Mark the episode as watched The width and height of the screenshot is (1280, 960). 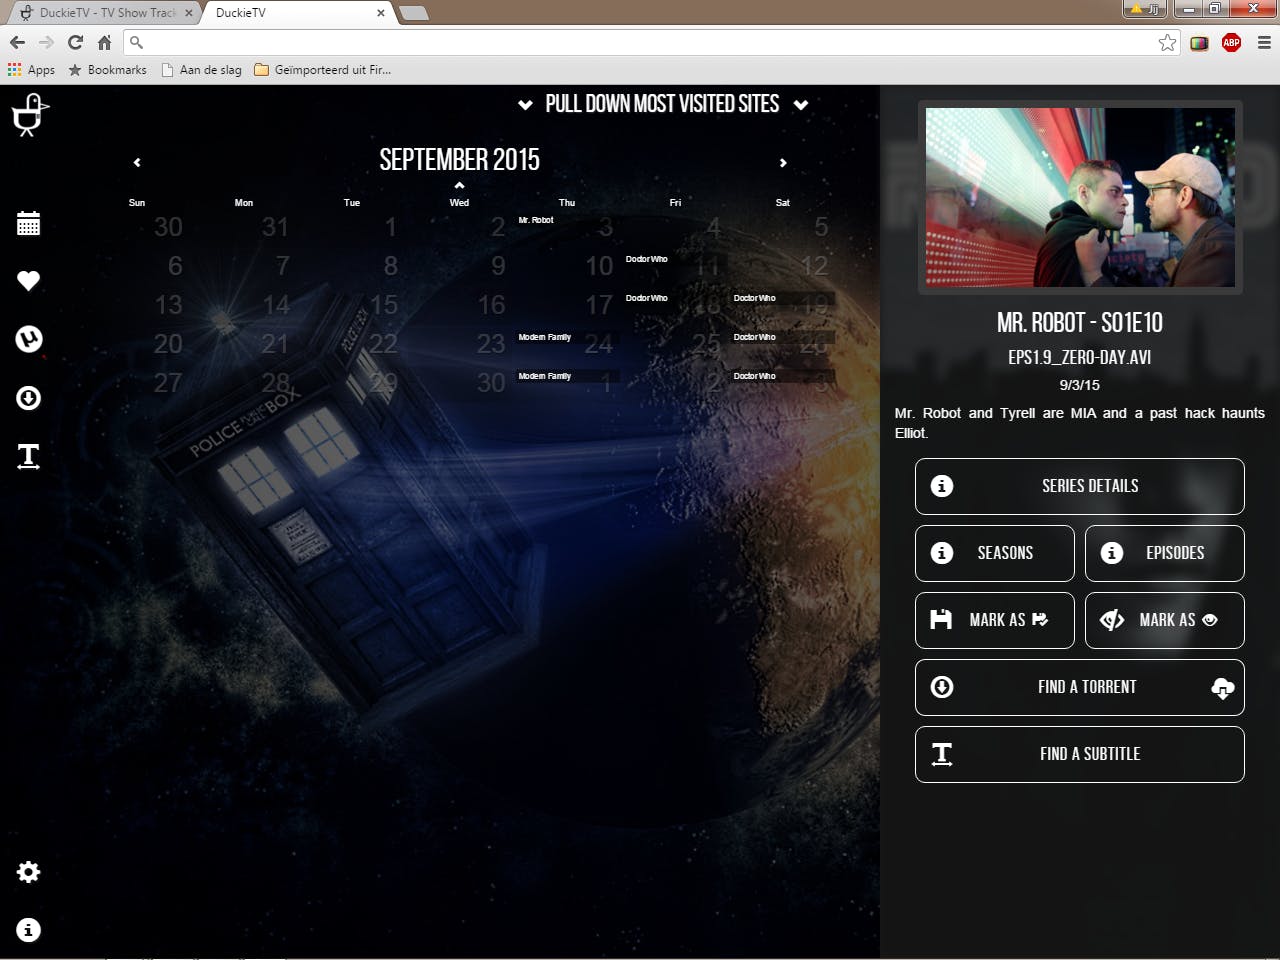[x=1165, y=620]
